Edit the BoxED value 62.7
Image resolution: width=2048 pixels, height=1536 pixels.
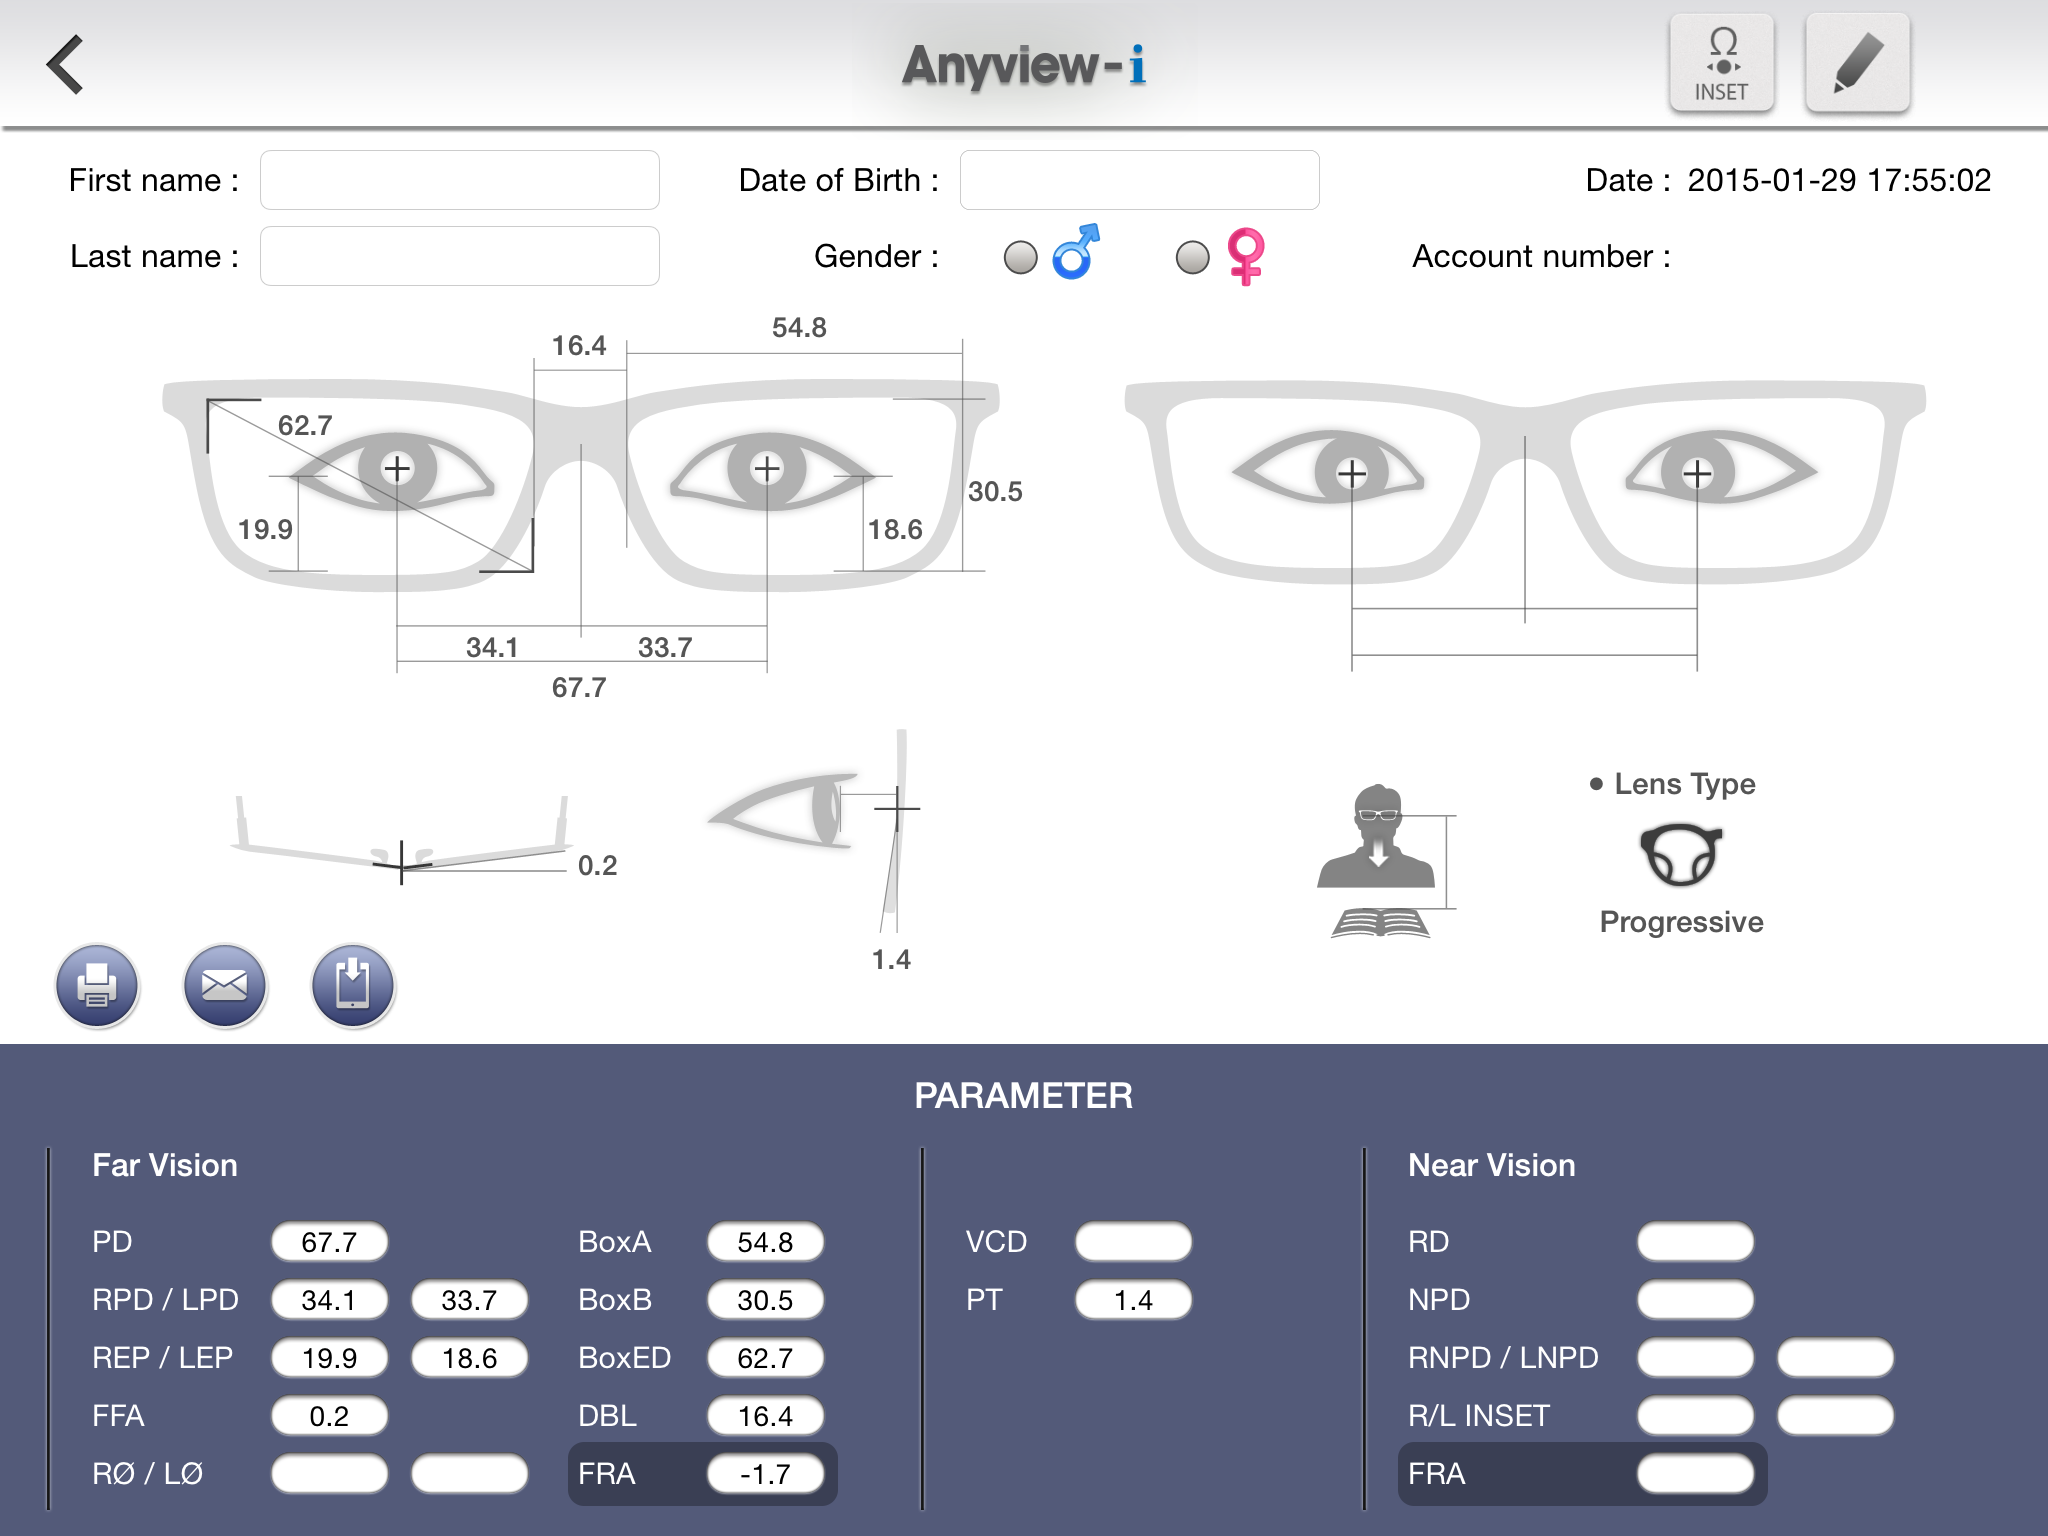click(765, 1358)
